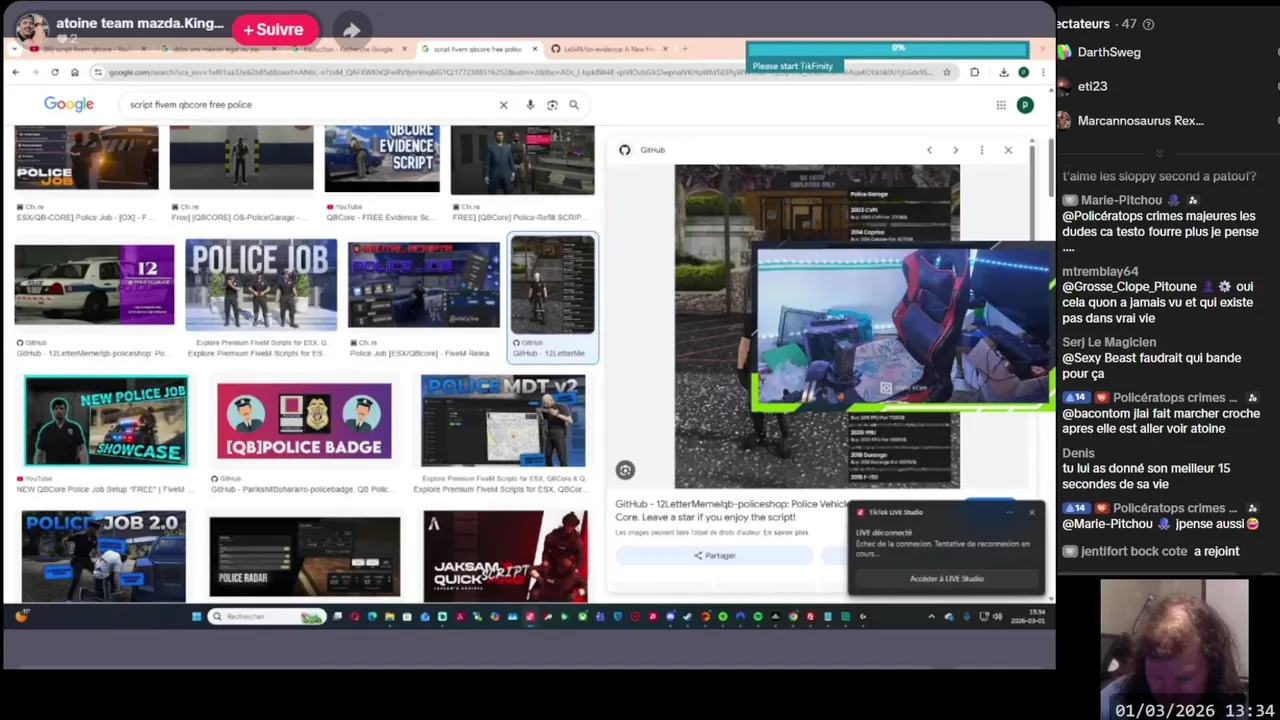Screen dimensions: 1280x720
Task: Click the info icon beside spectators count
Action: click(x=1148, y=24)
